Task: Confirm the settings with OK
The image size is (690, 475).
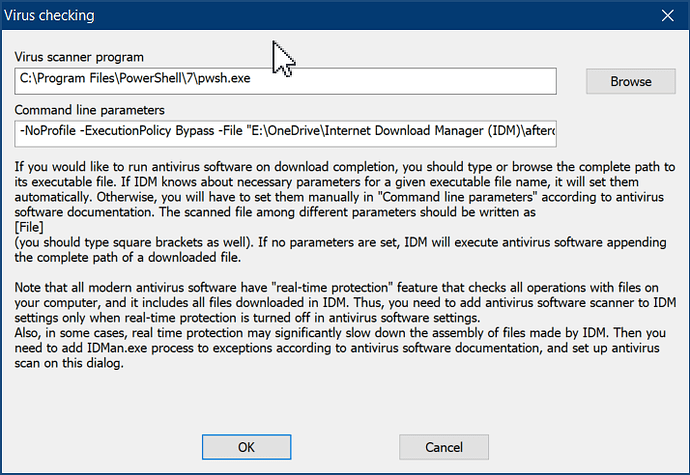Action: [x=246, y=446]
